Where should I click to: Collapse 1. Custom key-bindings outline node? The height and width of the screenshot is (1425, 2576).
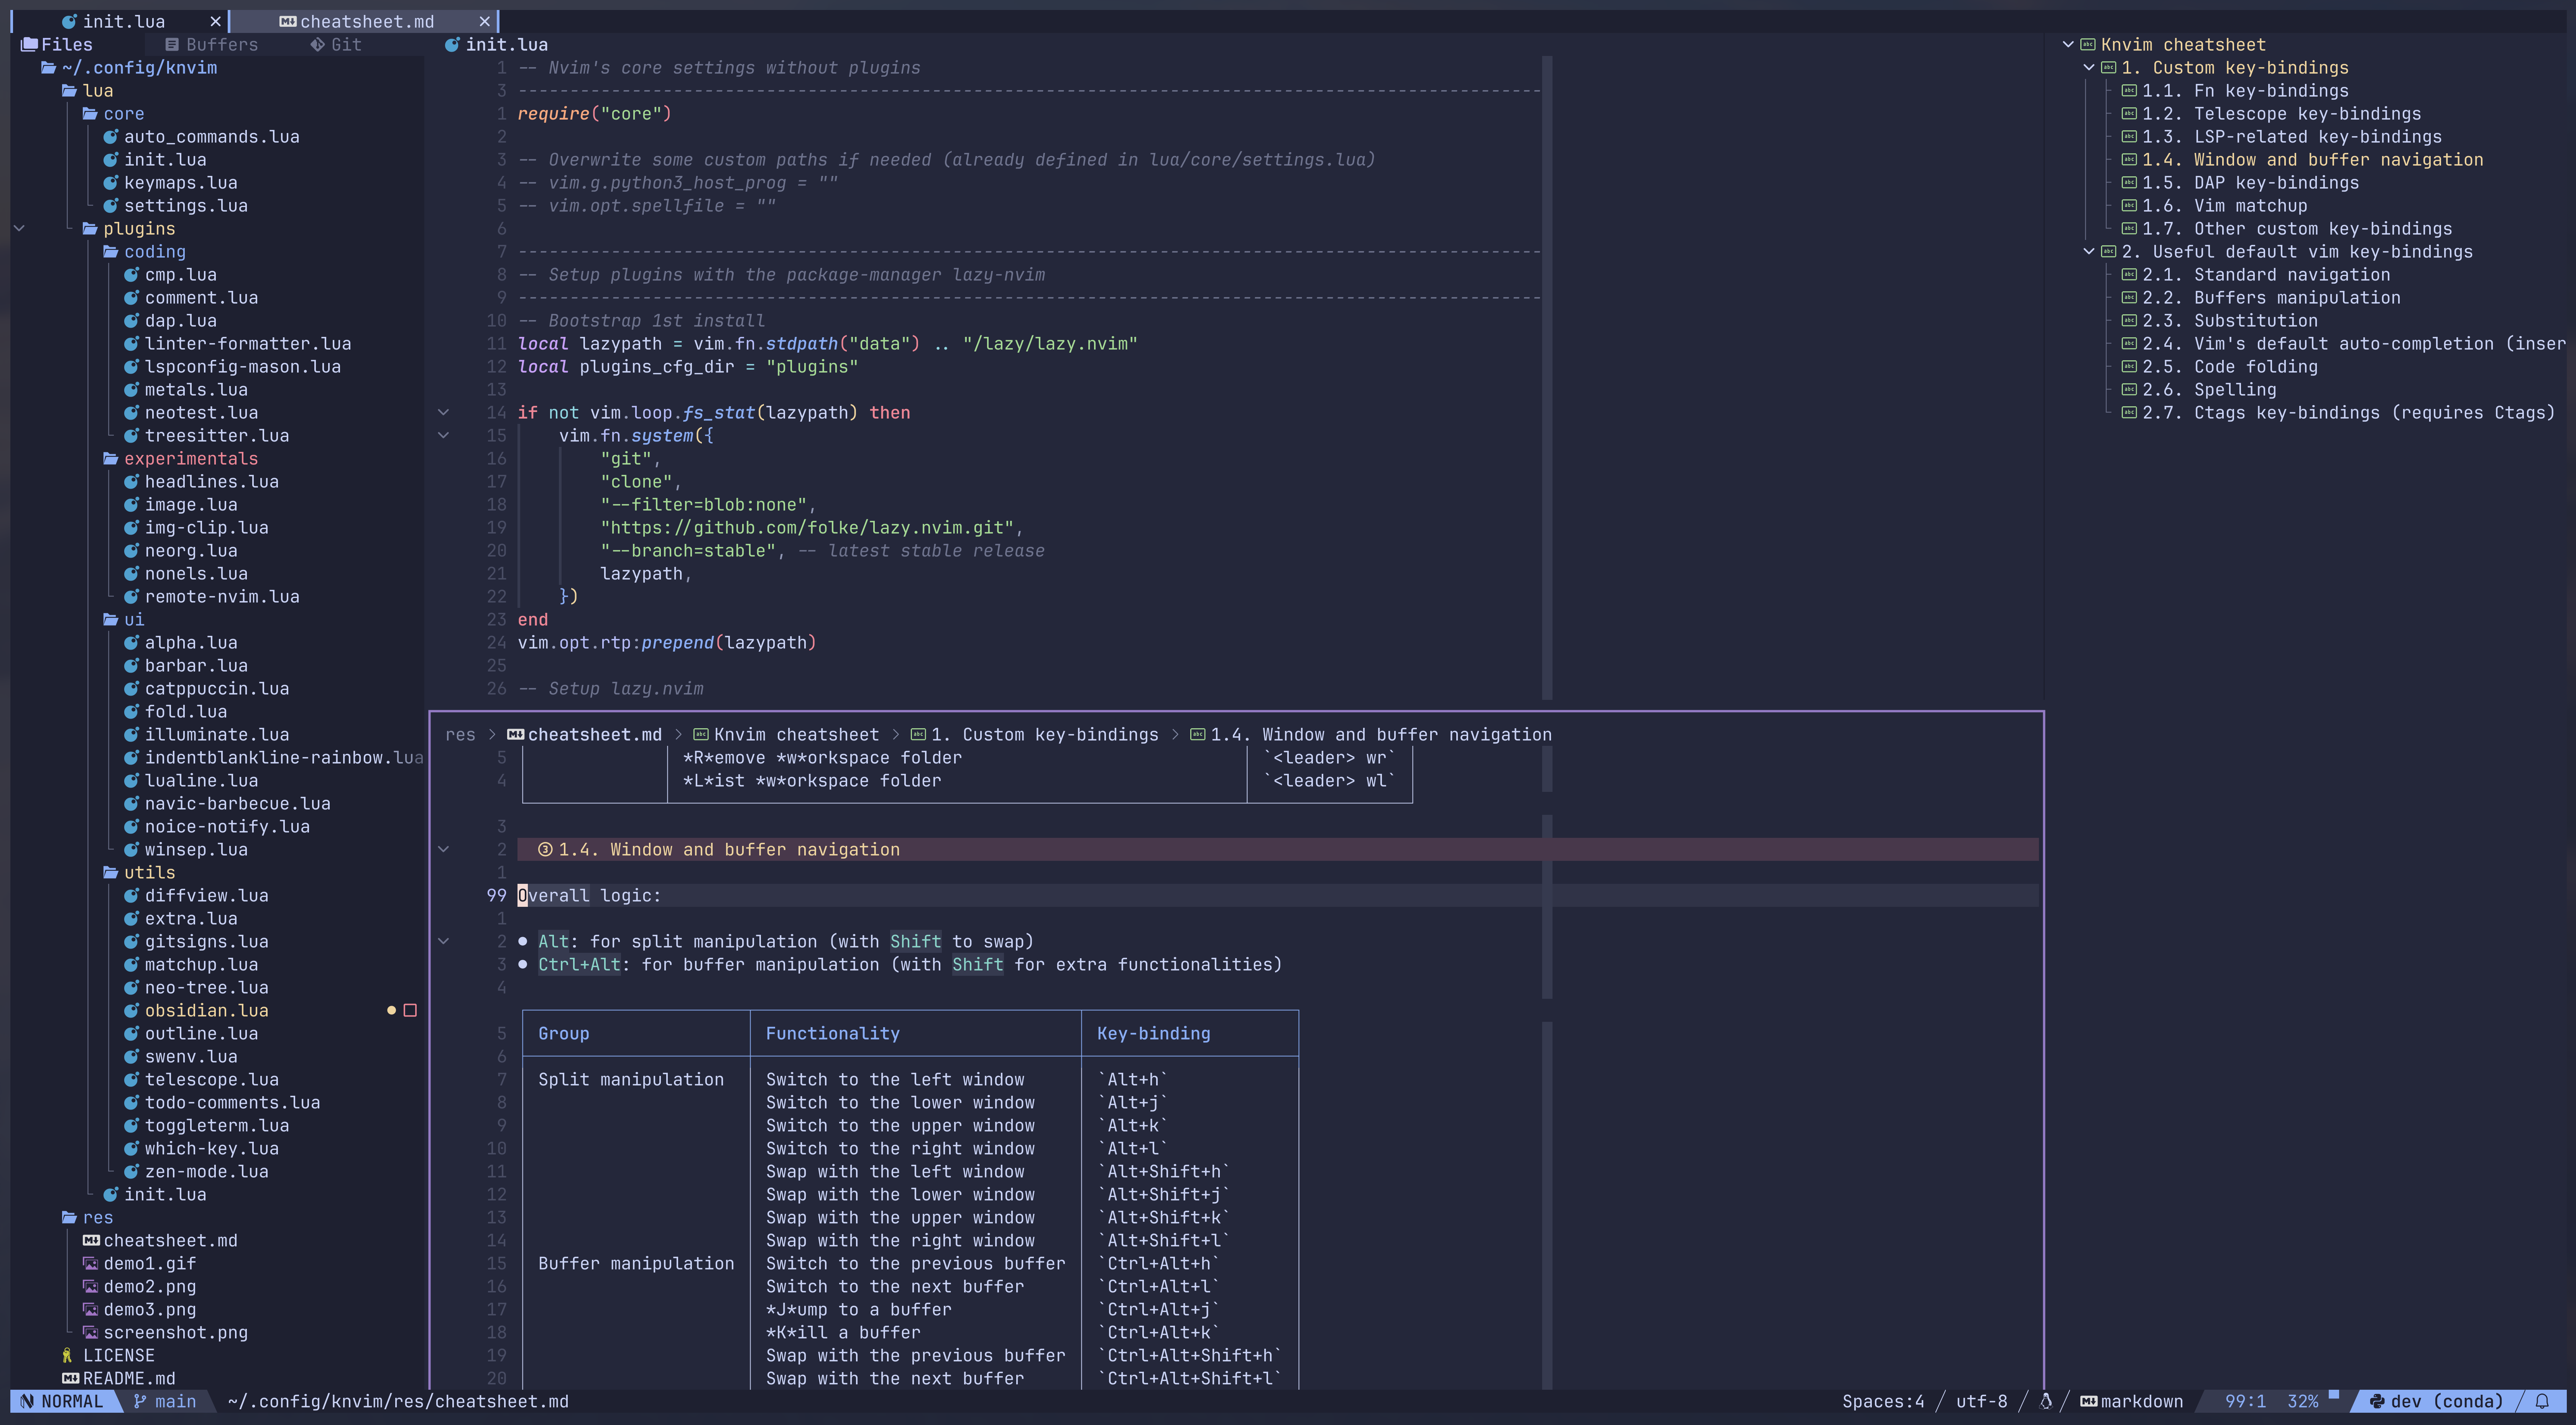(x=2089, y=67)
